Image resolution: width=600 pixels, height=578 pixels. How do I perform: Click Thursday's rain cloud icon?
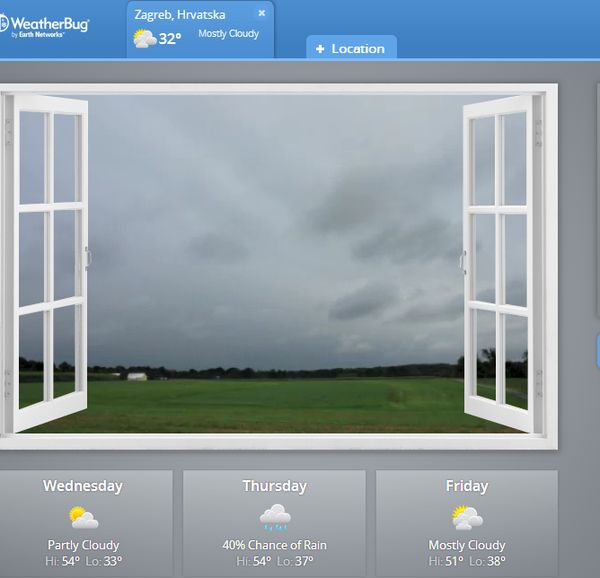(x=275, y=518)
